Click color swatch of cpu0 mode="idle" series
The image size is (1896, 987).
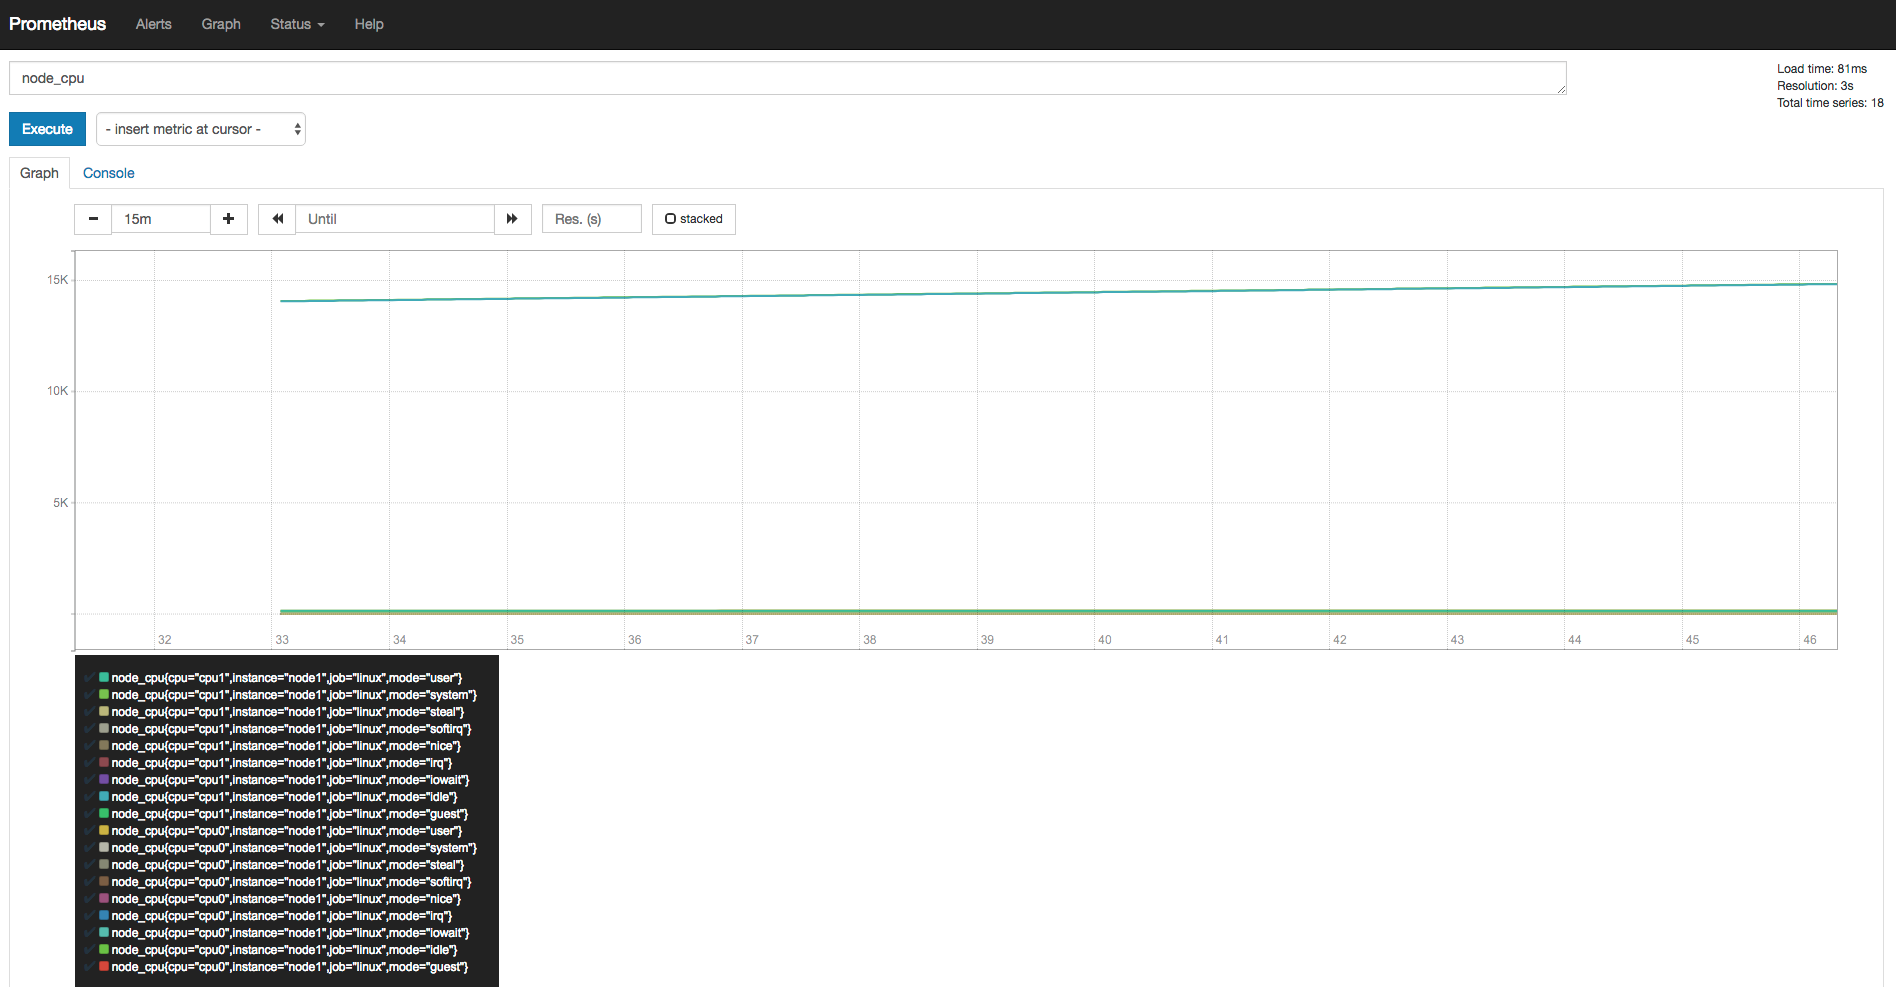[x=104, y=949]
